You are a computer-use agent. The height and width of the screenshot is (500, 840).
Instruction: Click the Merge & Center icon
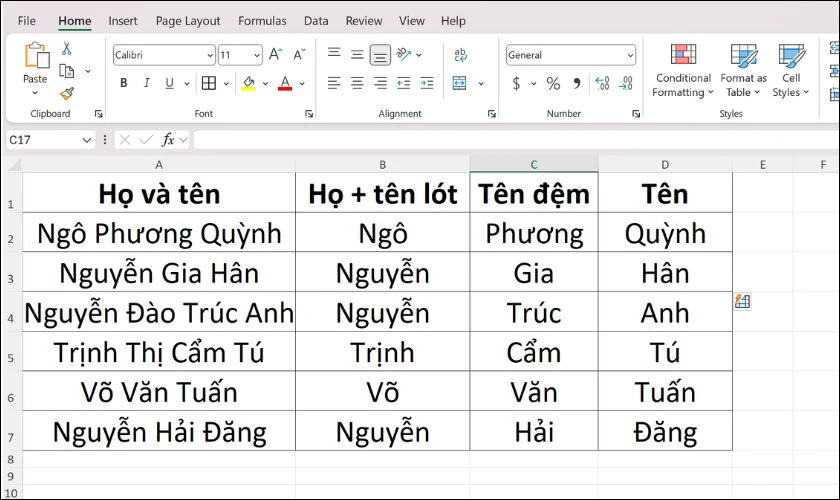[460, 84]
